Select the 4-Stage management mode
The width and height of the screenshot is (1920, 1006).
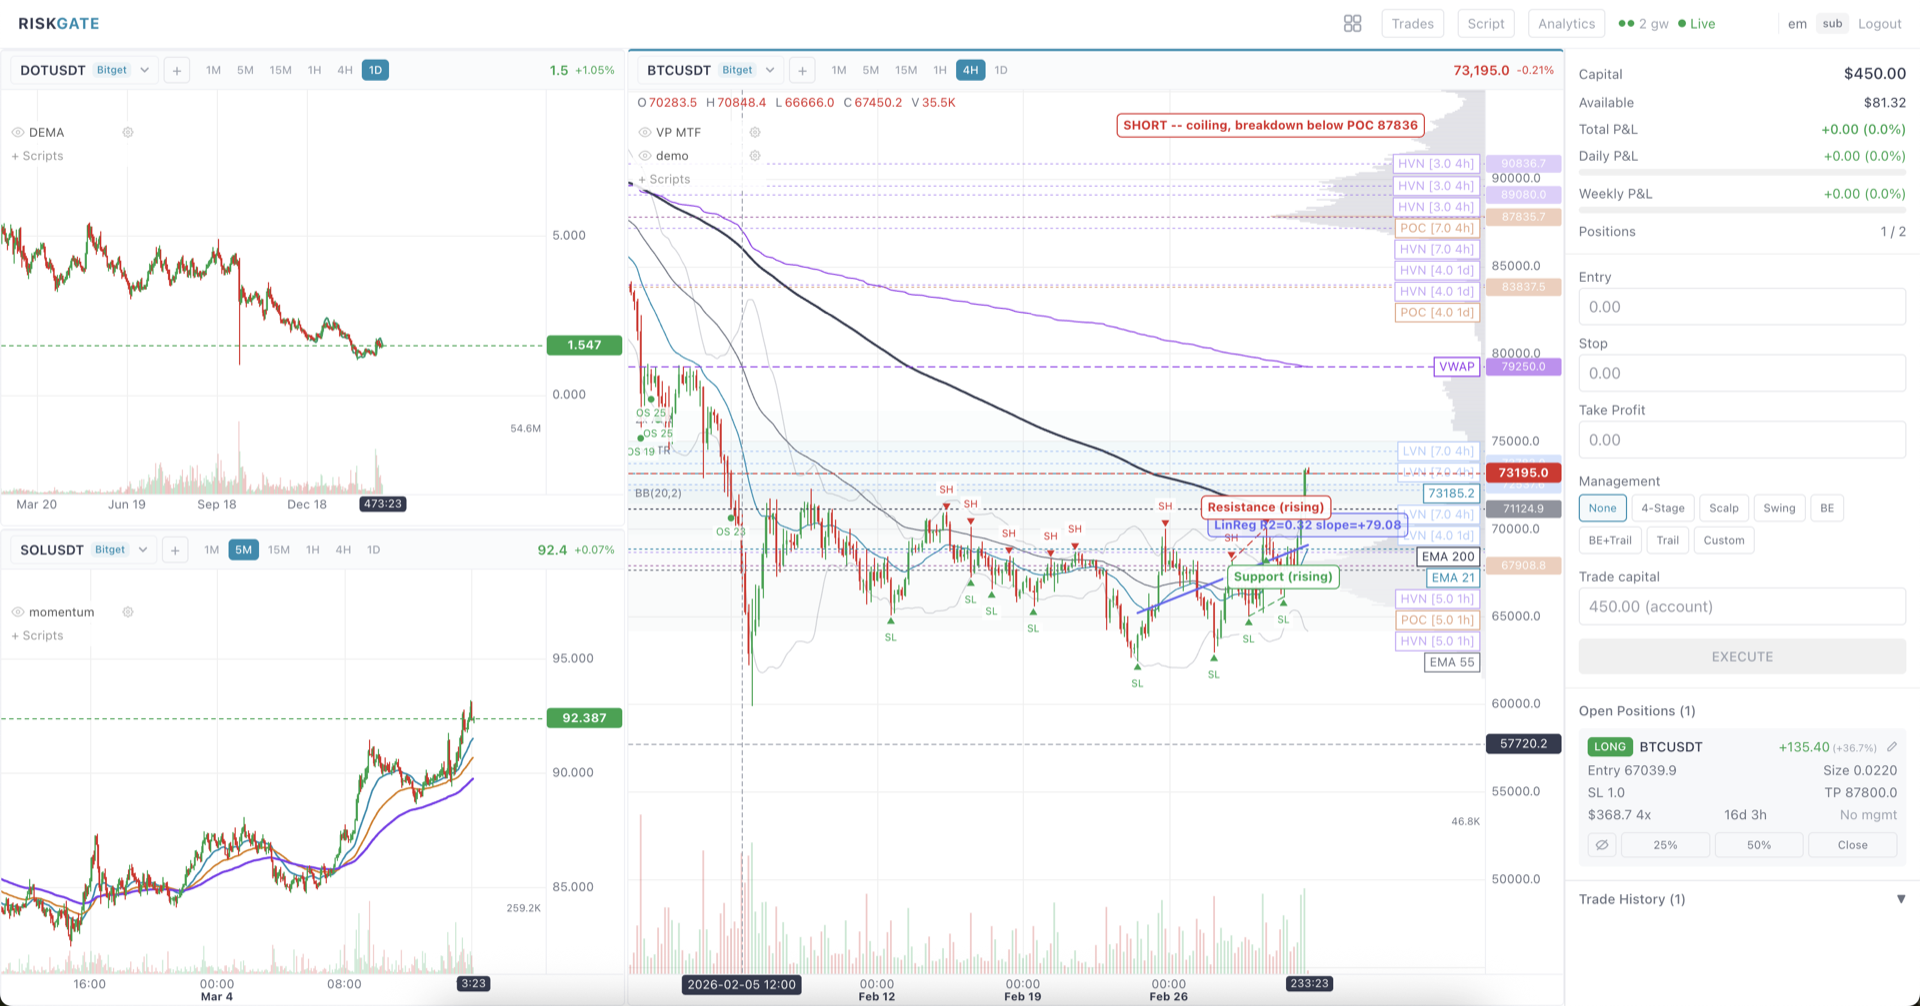click(1663, 508)
